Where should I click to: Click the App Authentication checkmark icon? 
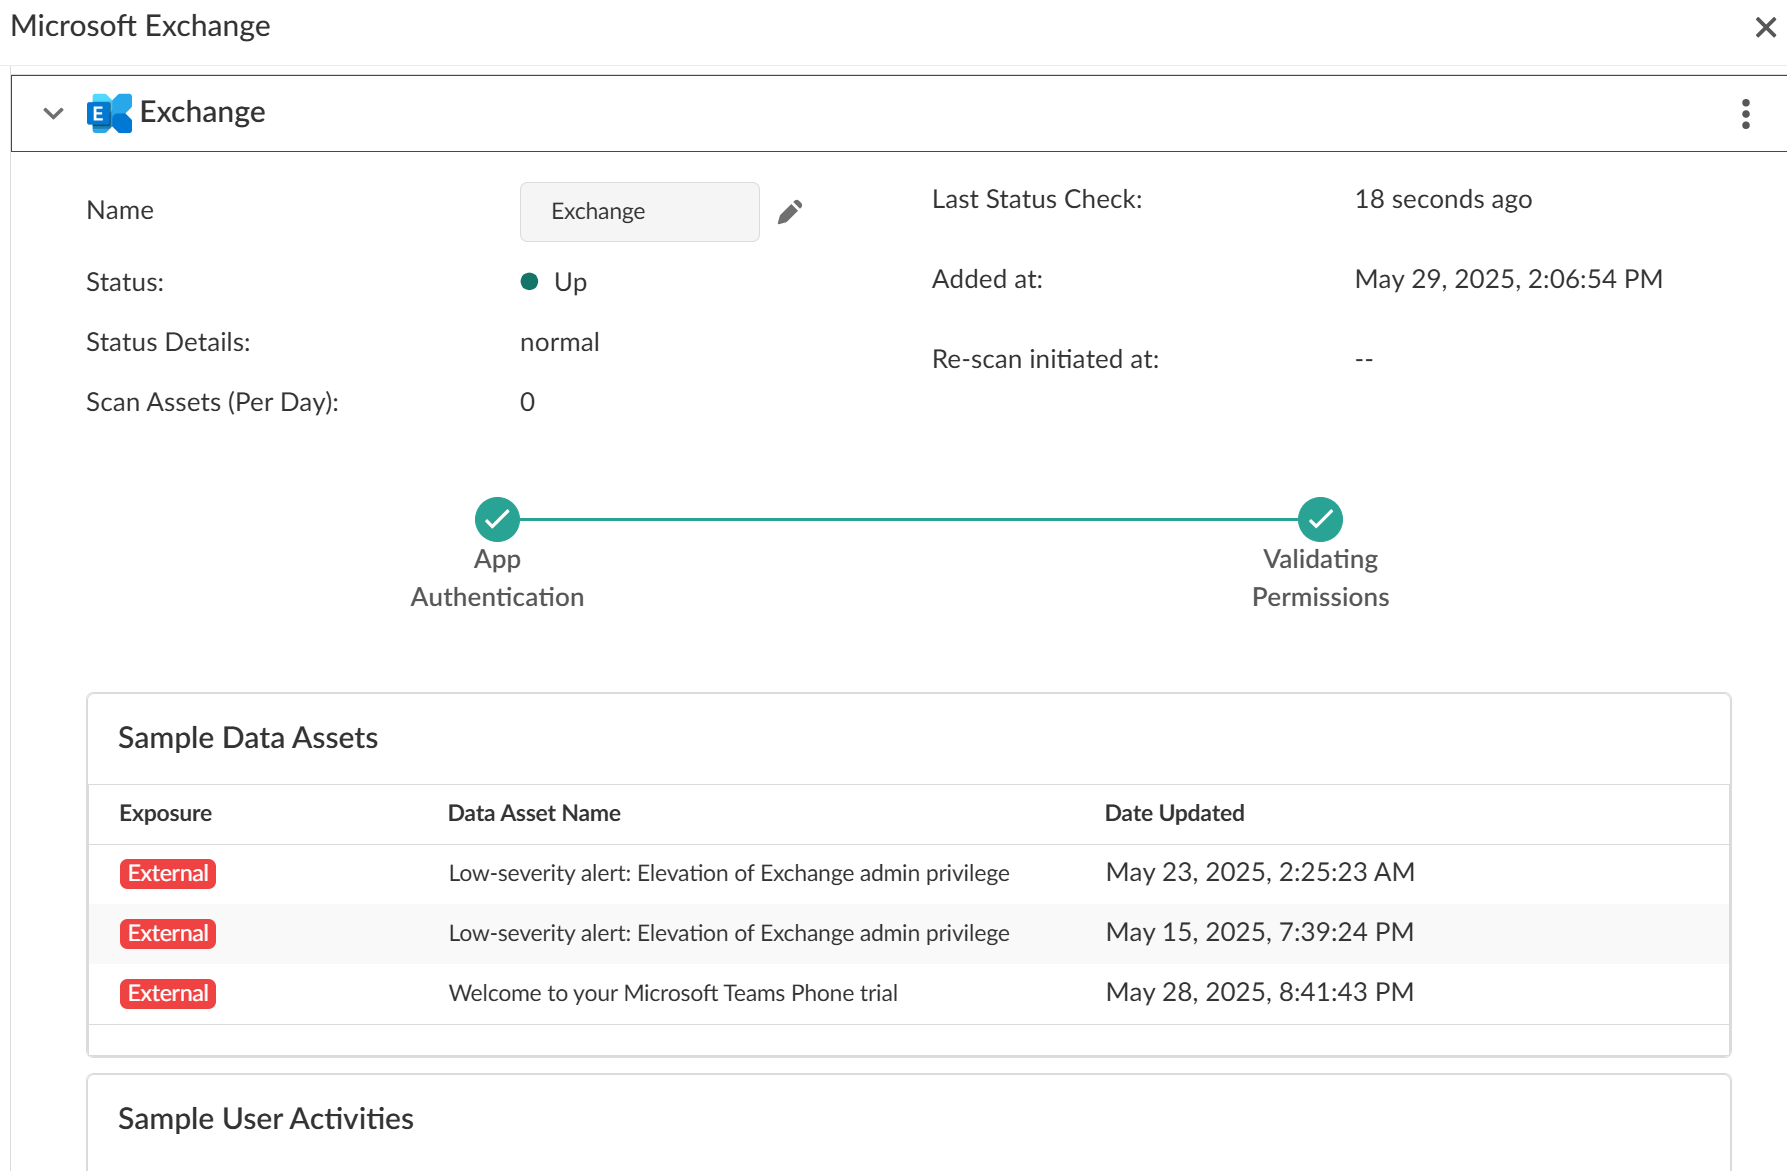tap(497, 519)
